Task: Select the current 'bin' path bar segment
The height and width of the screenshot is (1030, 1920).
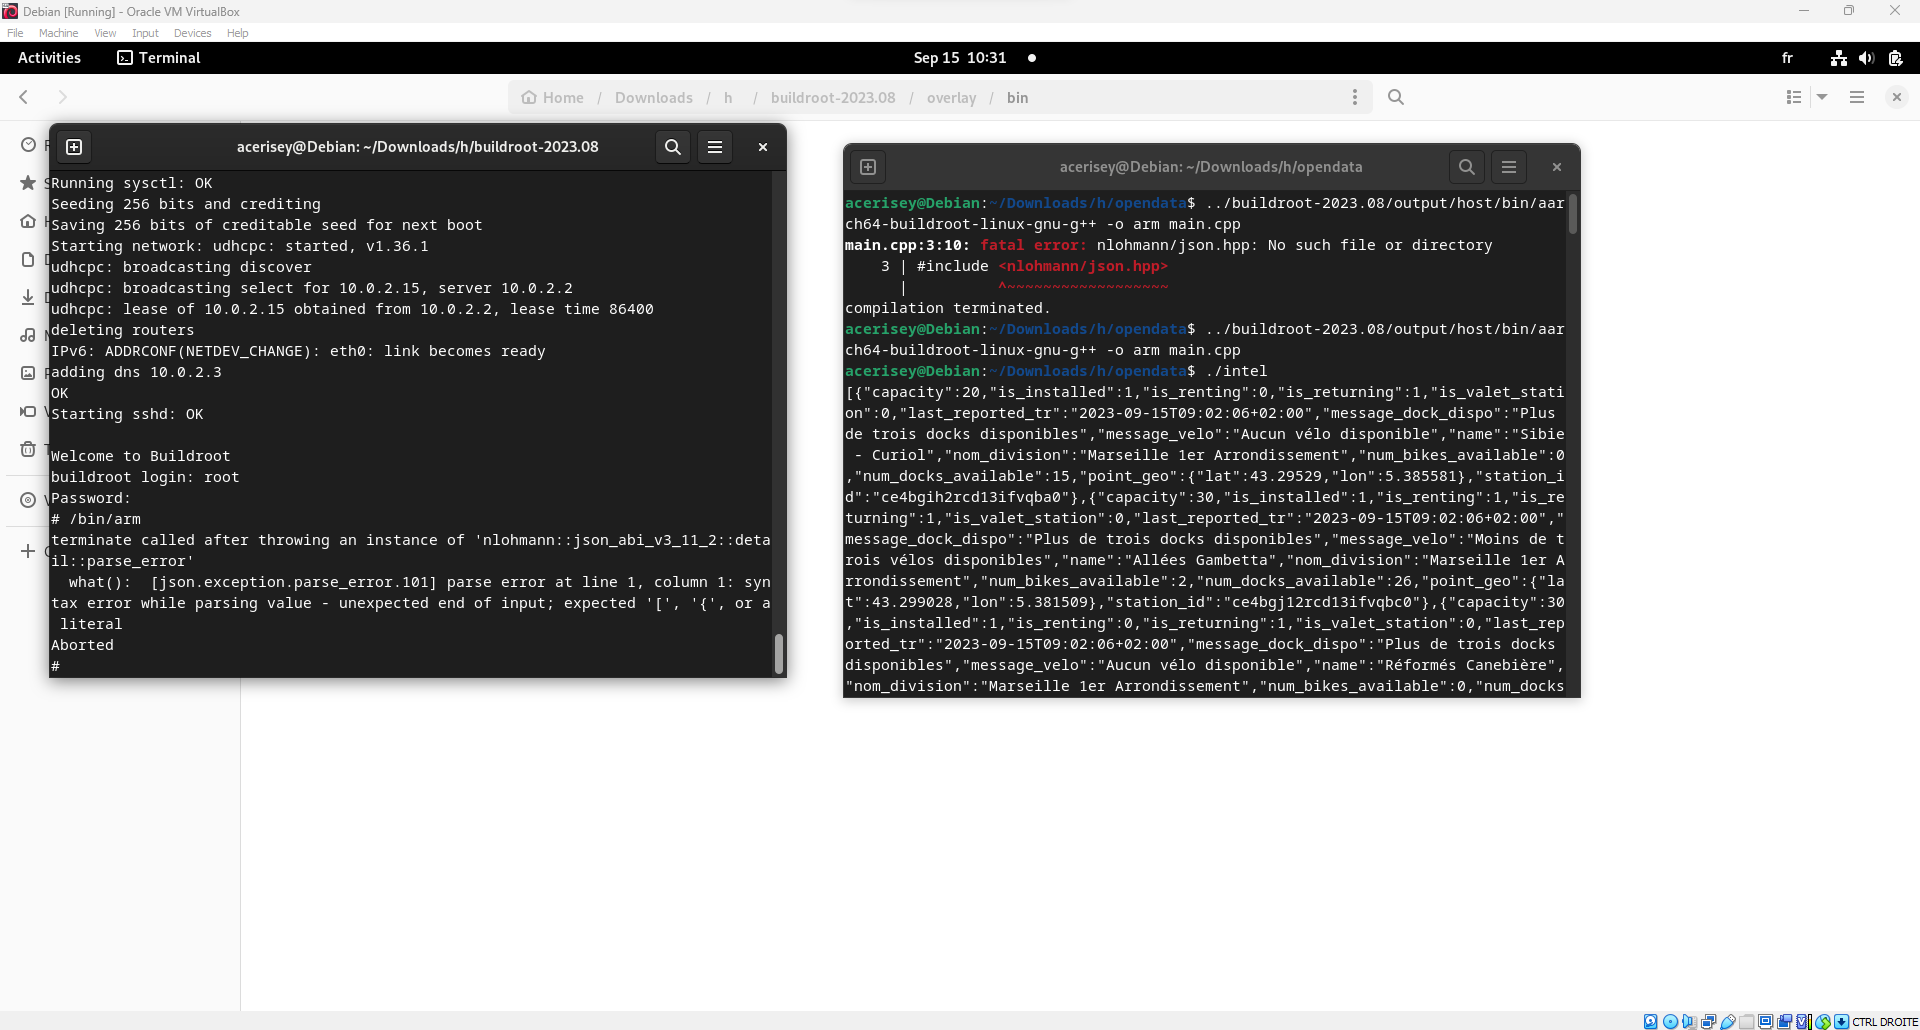Action: (x=1017, y=97)
